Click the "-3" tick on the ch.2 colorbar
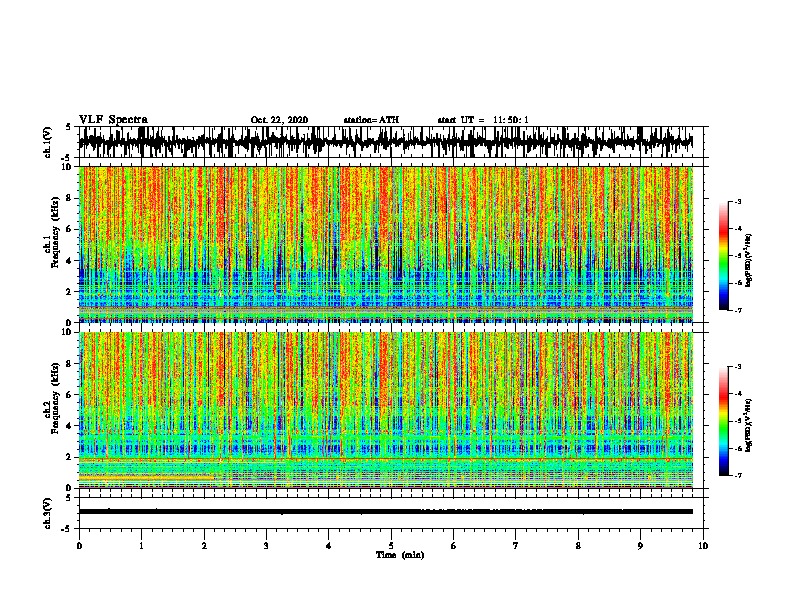This screenshot has width=792, height=612. pos(737,367)
